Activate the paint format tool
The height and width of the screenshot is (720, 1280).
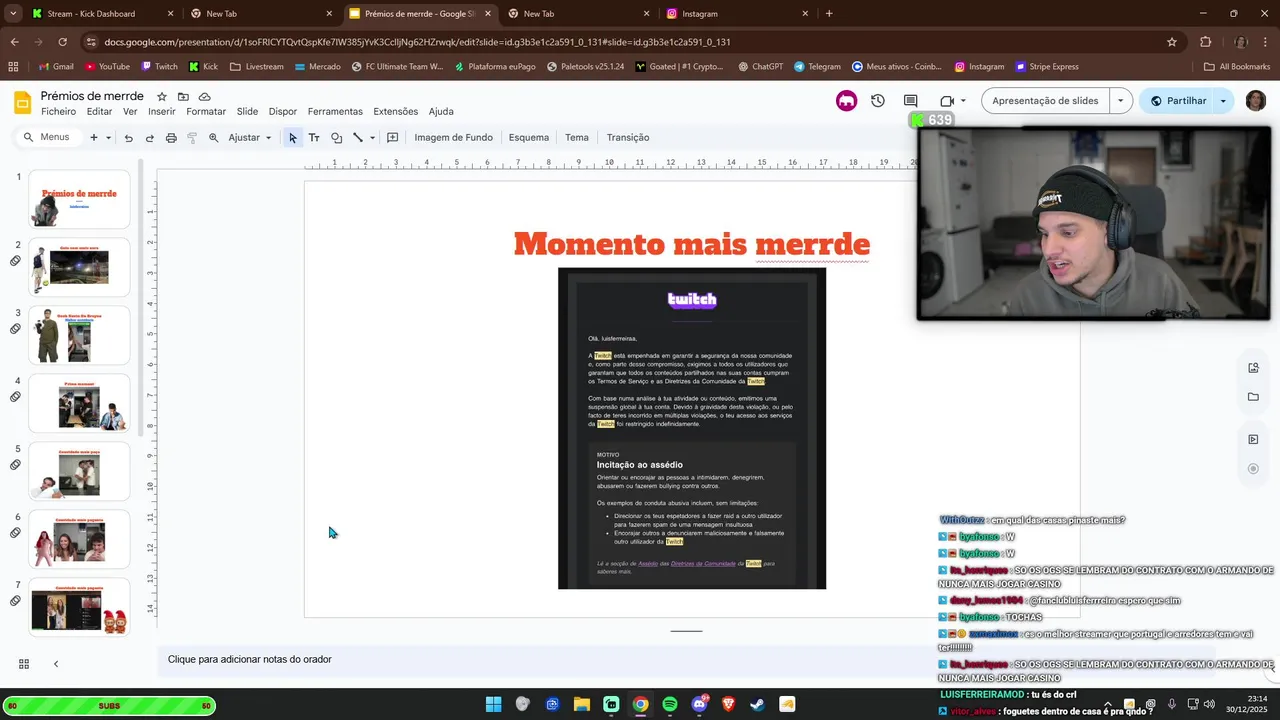click(192, 138)
